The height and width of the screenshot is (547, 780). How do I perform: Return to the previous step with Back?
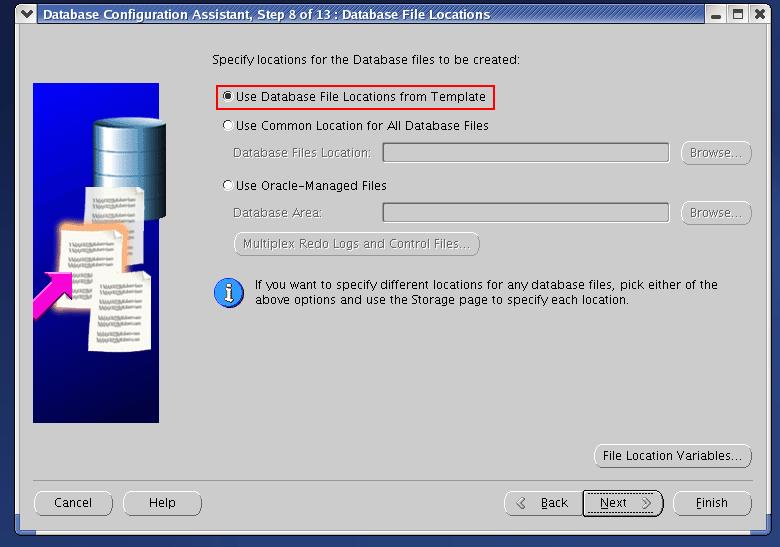(x=541, y=503)
